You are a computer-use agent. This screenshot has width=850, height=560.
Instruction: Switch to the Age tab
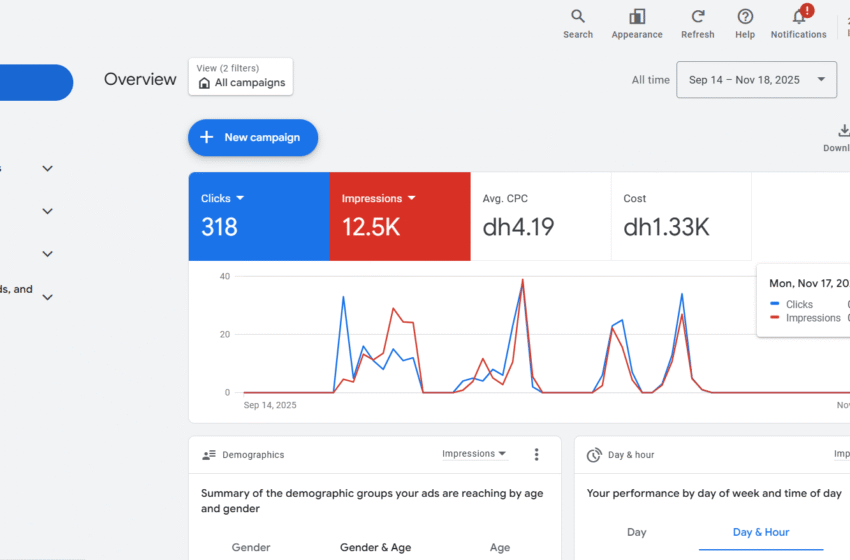(x=500, y=547)
